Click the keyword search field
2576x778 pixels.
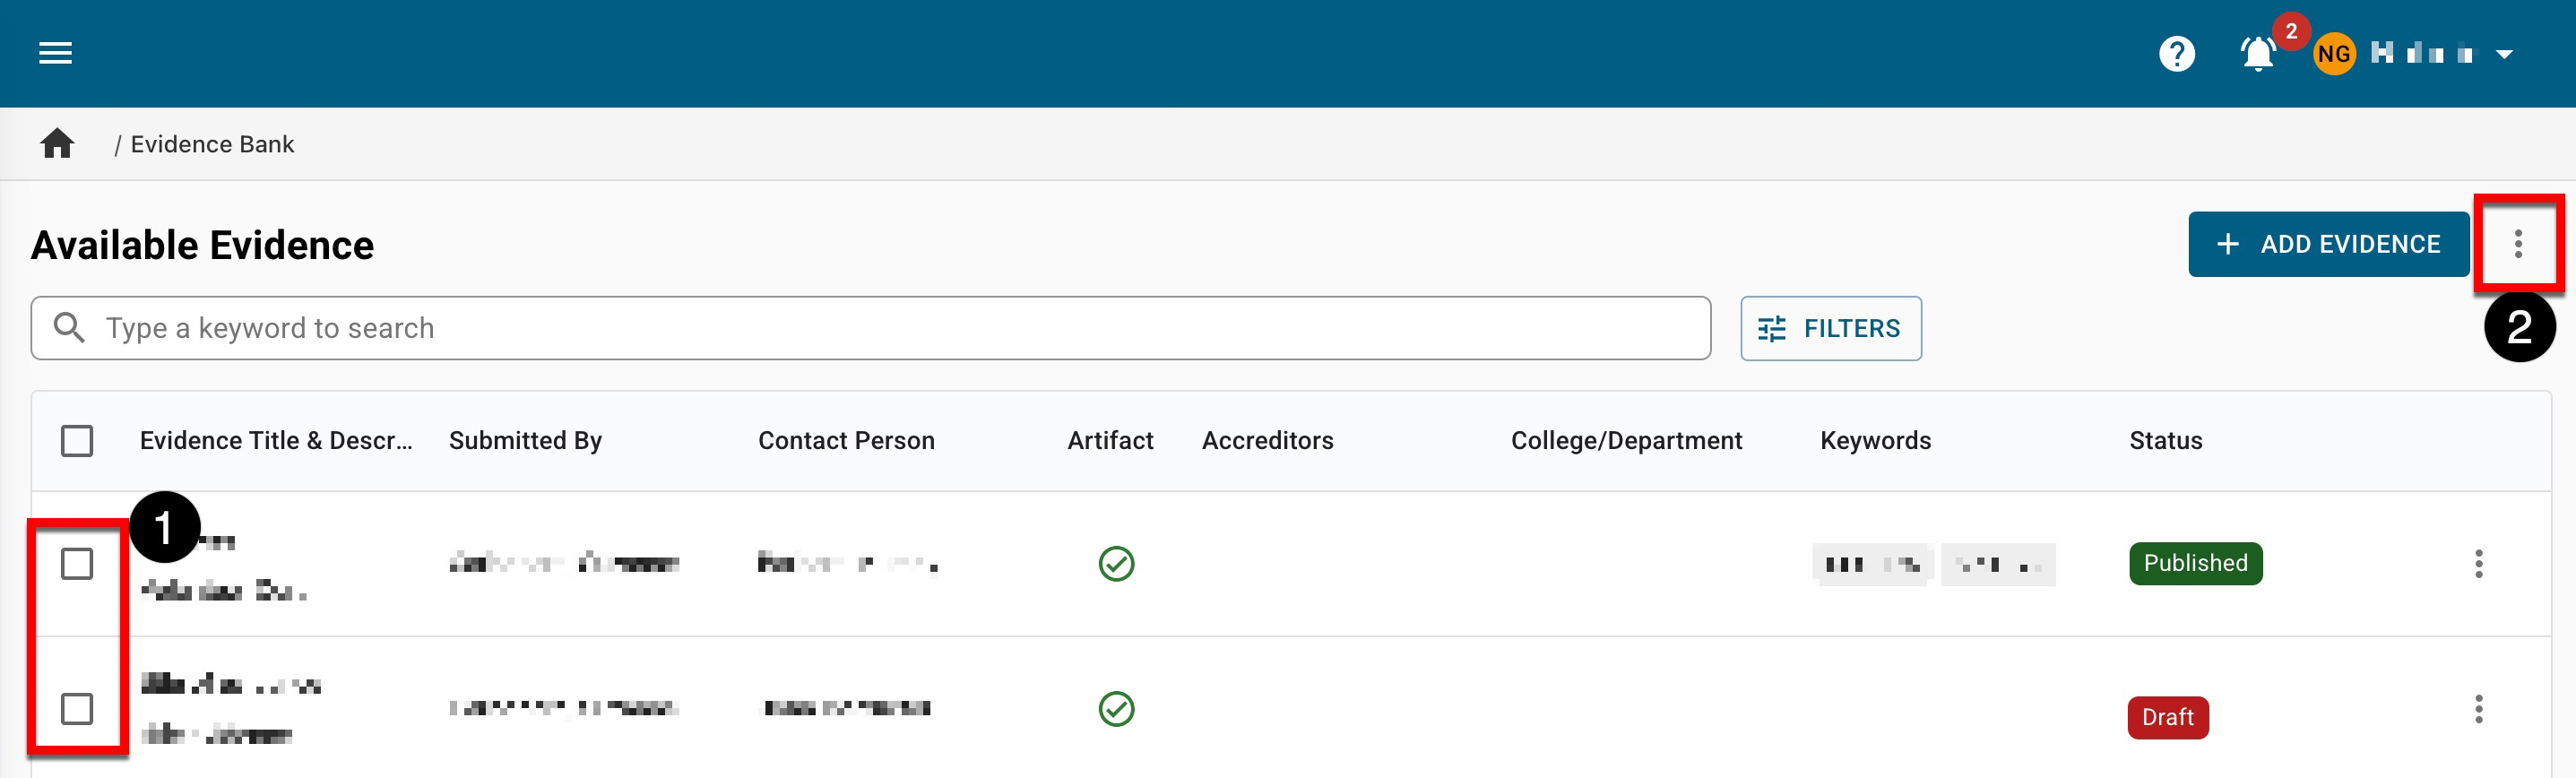870,328
